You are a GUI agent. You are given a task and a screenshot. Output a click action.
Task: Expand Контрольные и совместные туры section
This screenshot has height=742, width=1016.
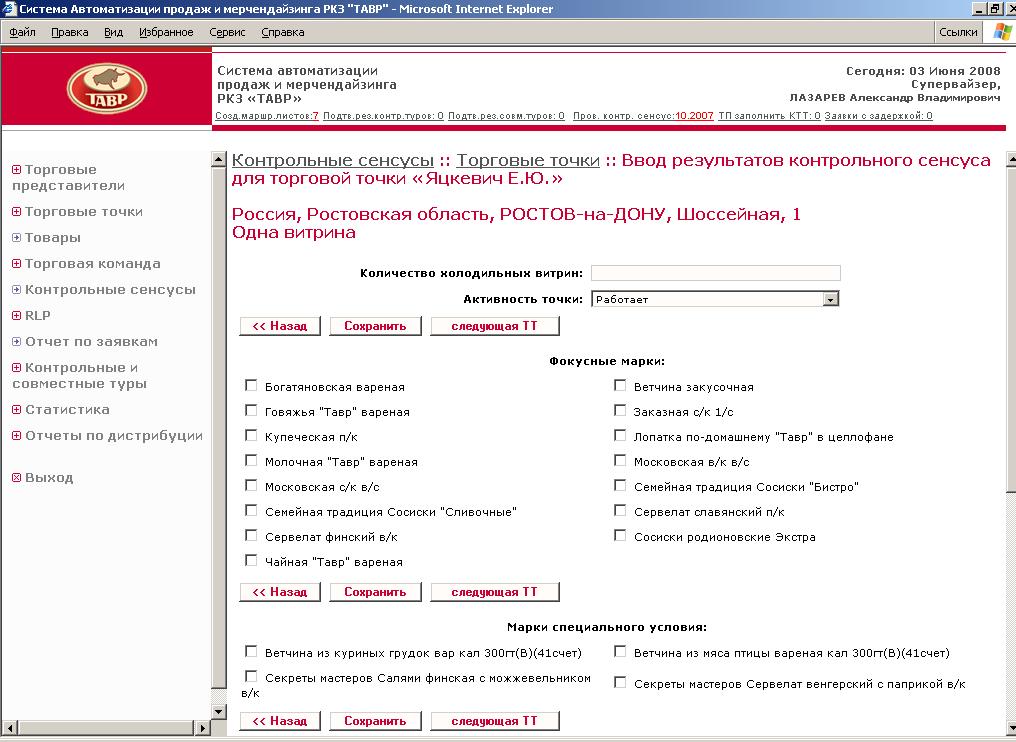[x=16, y=367]
